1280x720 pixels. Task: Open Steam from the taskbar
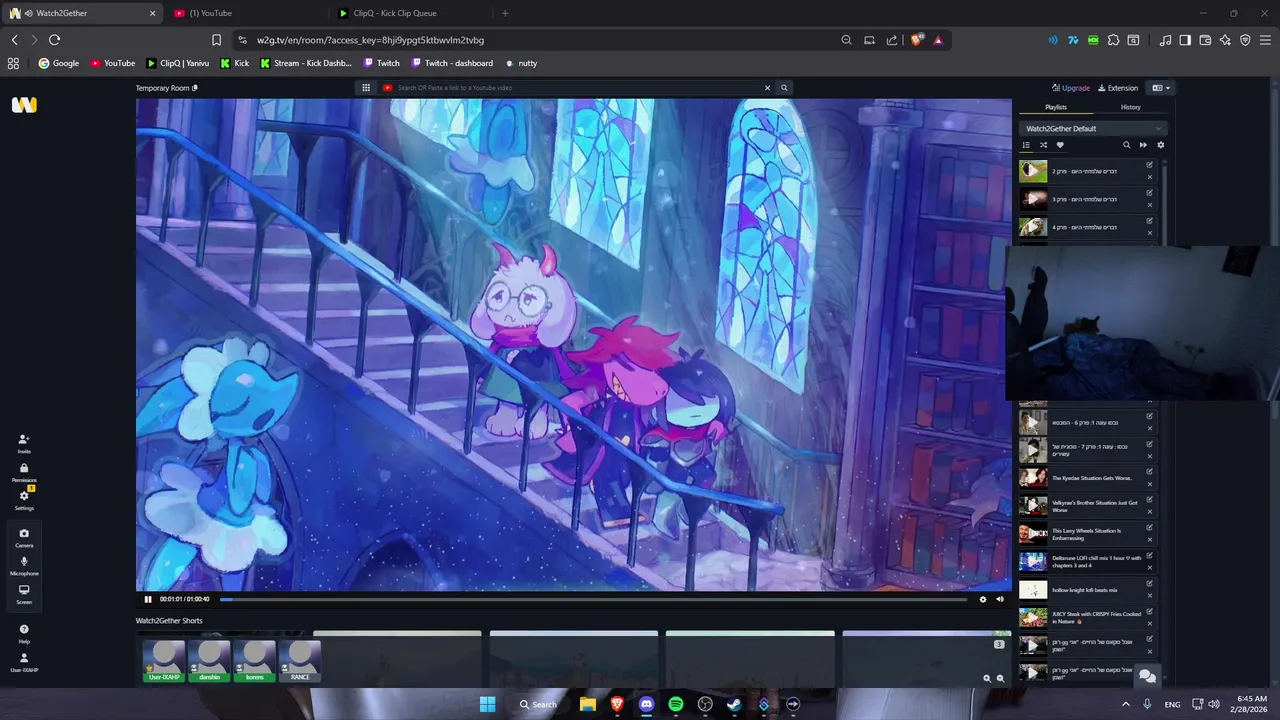coord(734,704)
